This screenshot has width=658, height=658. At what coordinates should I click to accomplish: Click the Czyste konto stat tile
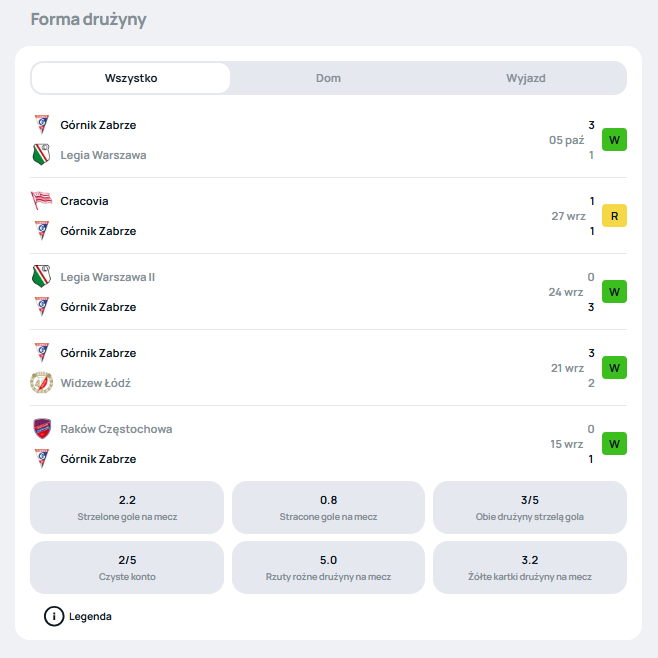tap(127, 567)
